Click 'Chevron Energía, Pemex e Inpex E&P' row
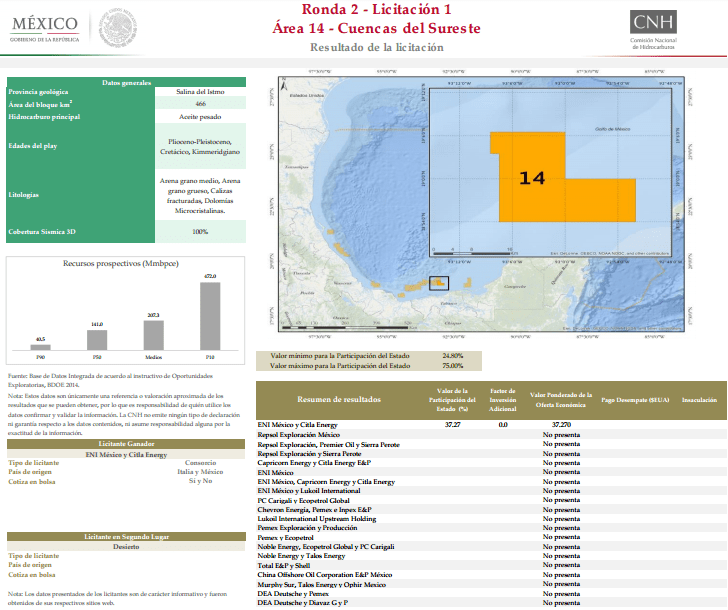 pos(491,510)
